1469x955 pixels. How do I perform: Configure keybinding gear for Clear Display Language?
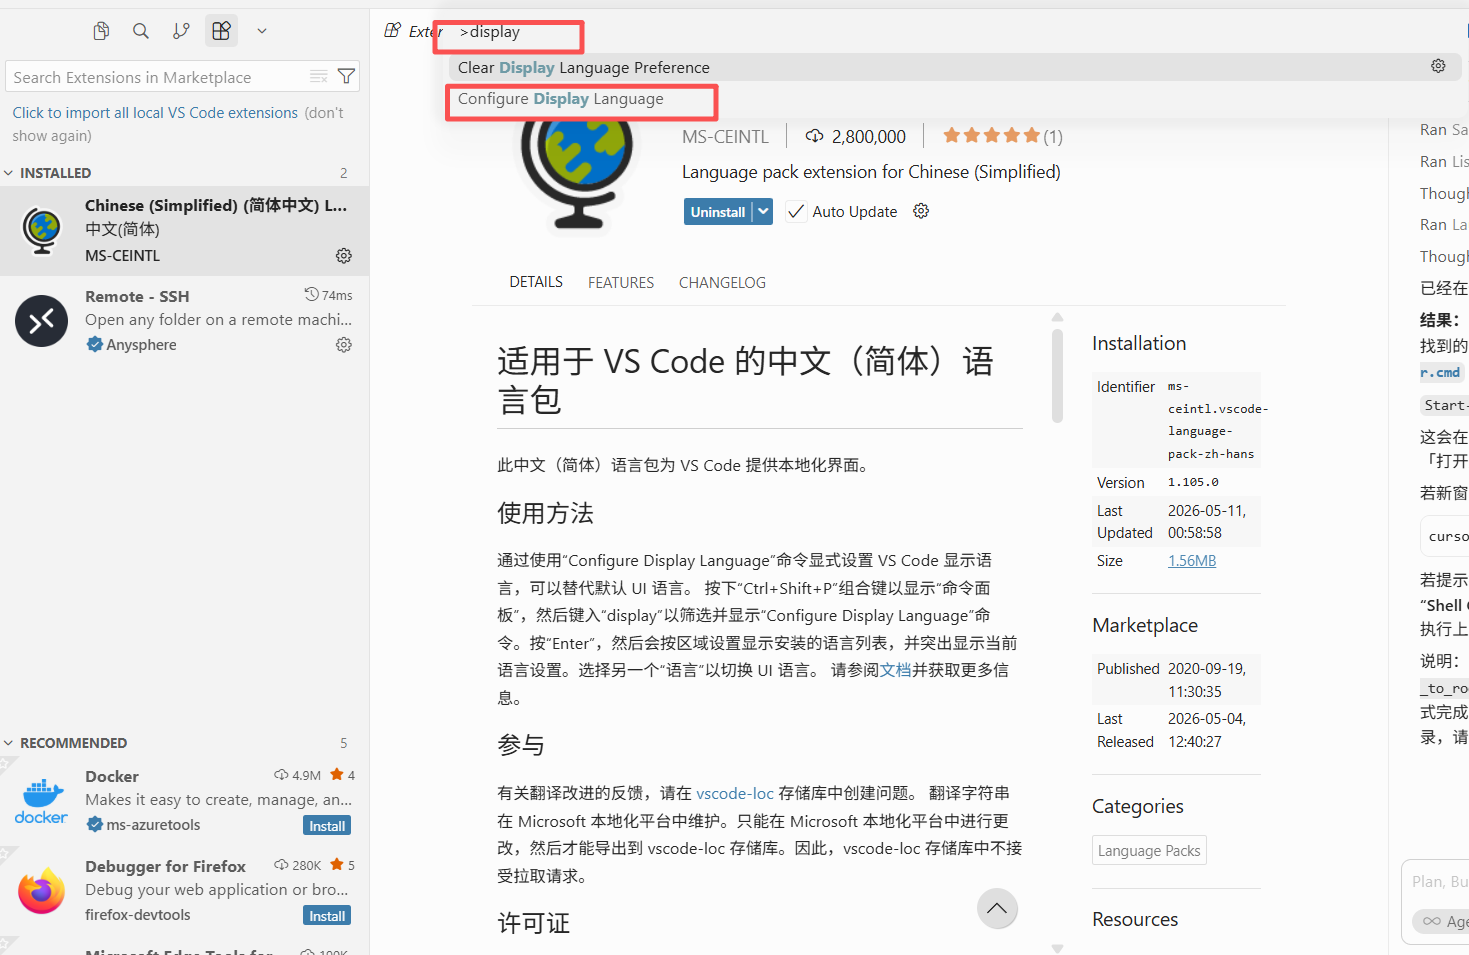point(1438,66)
